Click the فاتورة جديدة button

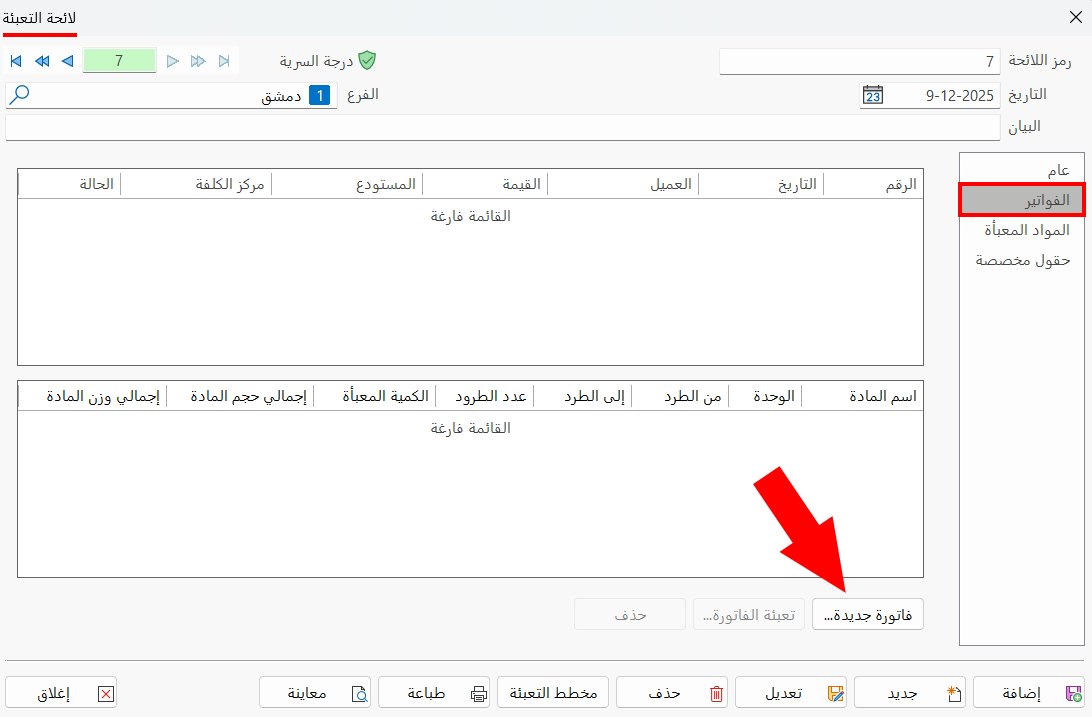pyautogui.click(x=868, y=614)
